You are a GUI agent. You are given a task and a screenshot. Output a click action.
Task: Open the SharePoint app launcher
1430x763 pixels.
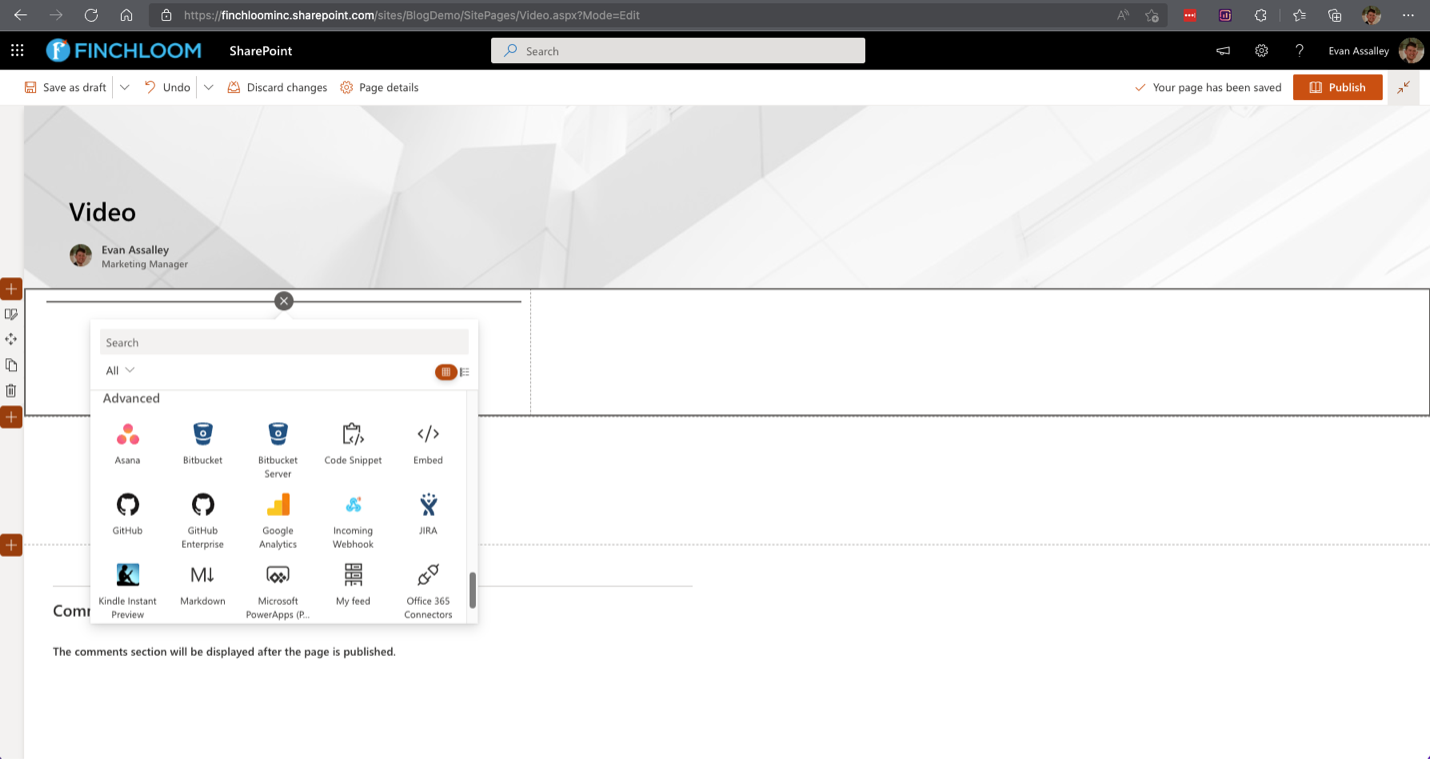coord(17,50)
